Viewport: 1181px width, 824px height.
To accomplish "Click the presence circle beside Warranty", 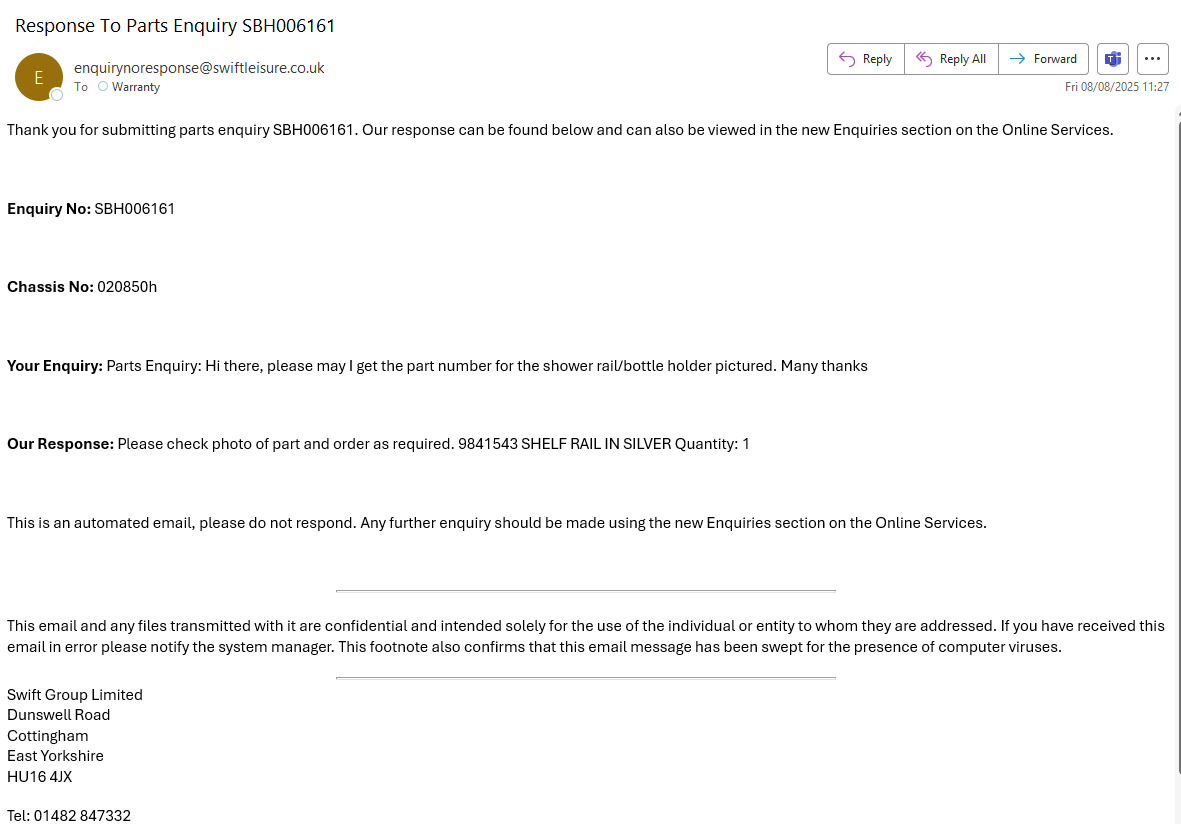I will (103, 87).
